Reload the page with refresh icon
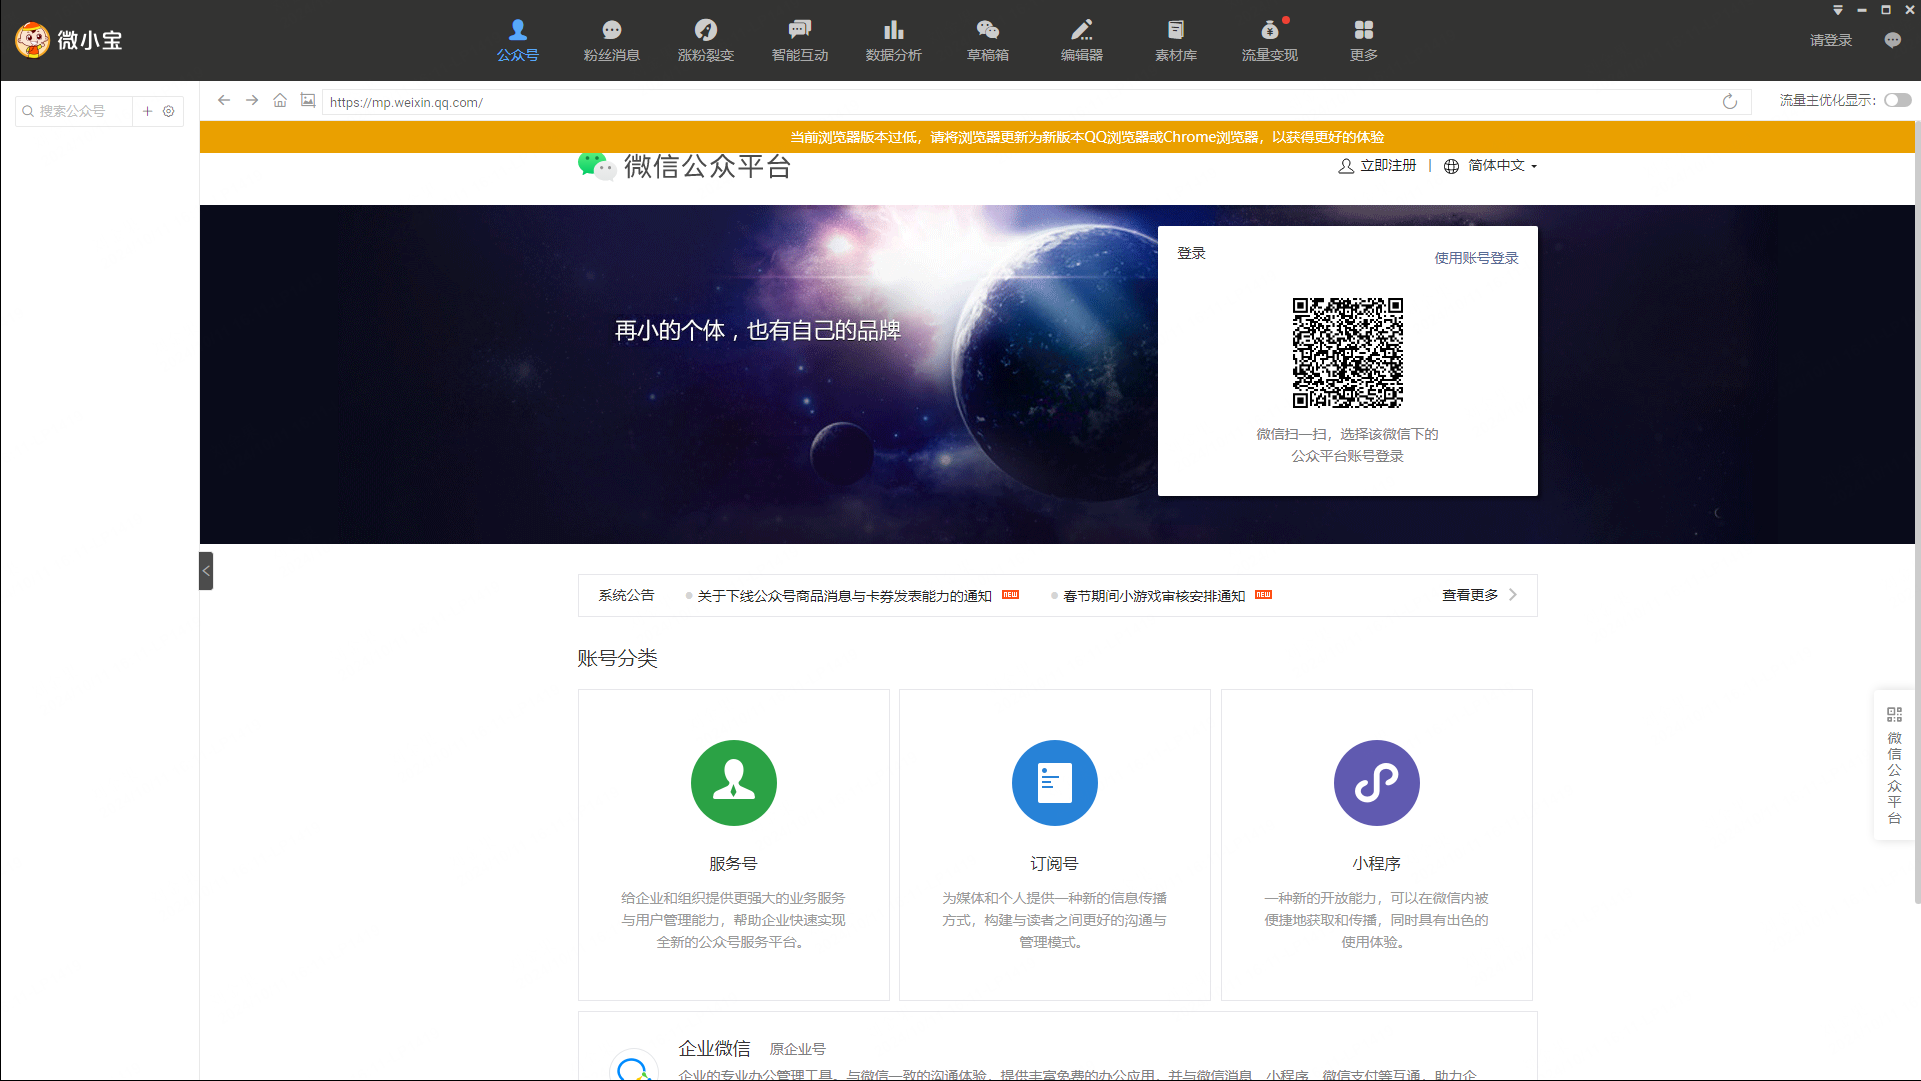Viewport: 1921px width, 1081px height. point(1730,102)
